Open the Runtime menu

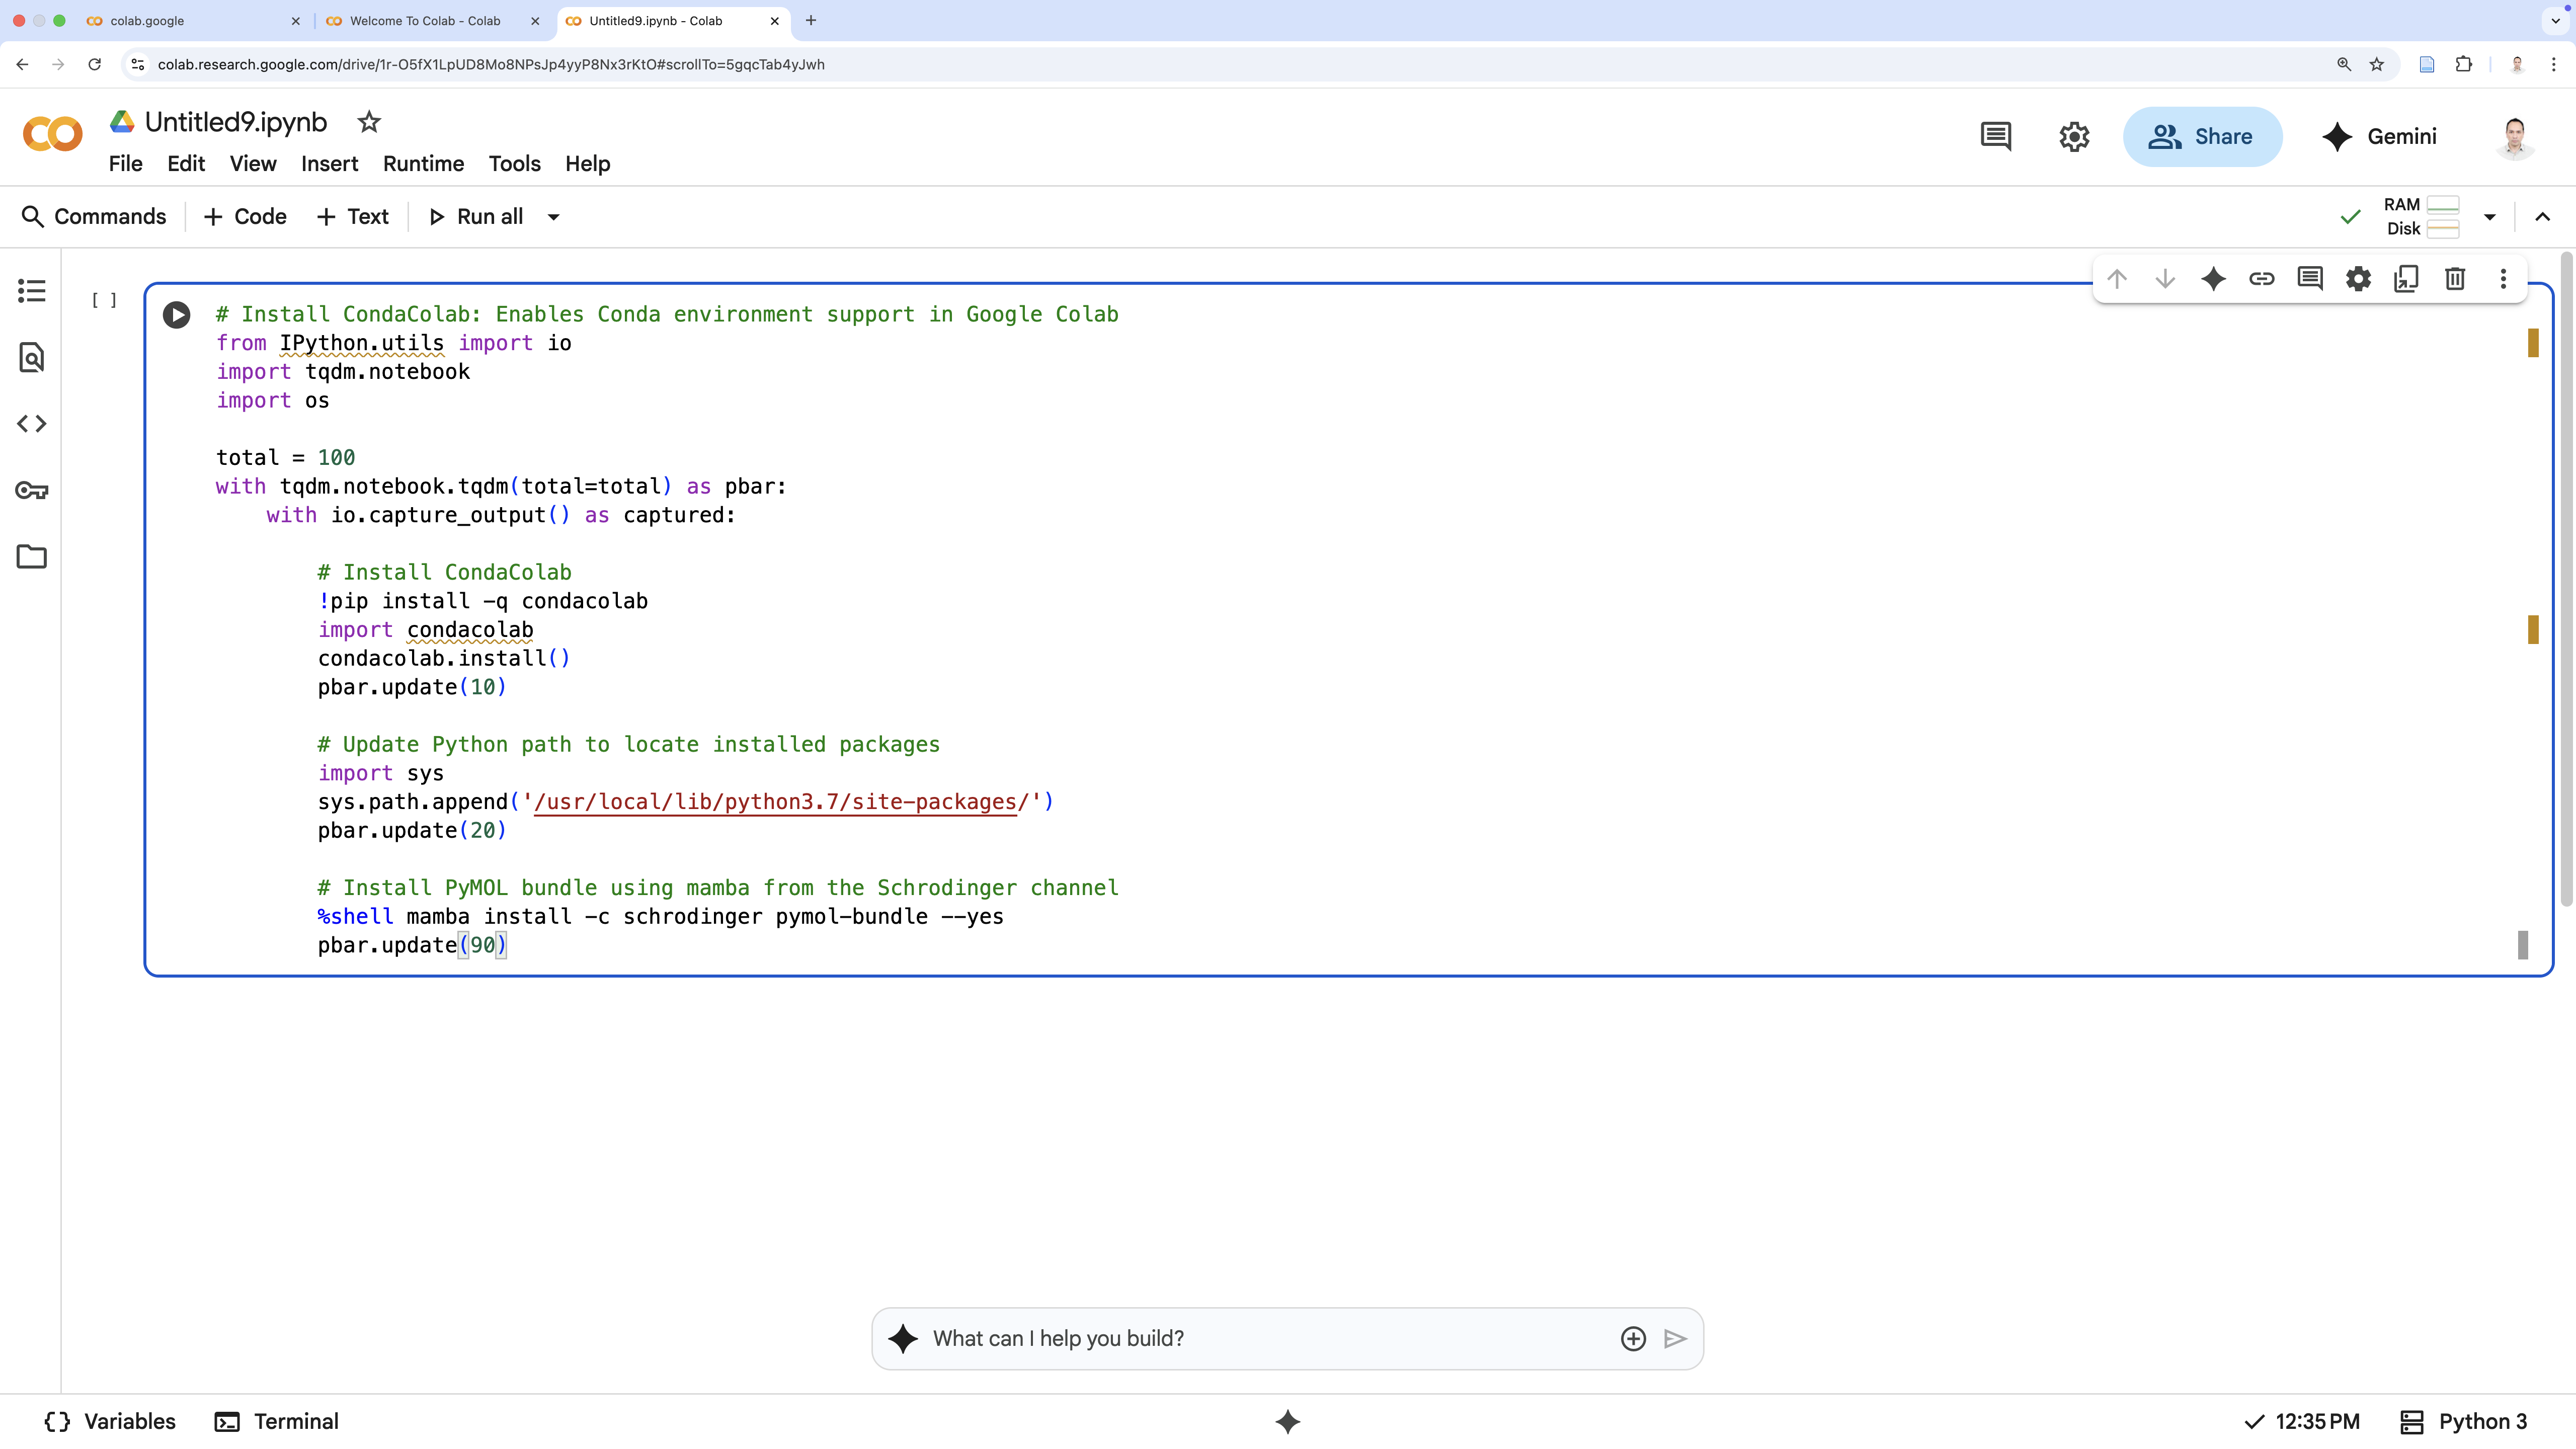tap(423, 164)
